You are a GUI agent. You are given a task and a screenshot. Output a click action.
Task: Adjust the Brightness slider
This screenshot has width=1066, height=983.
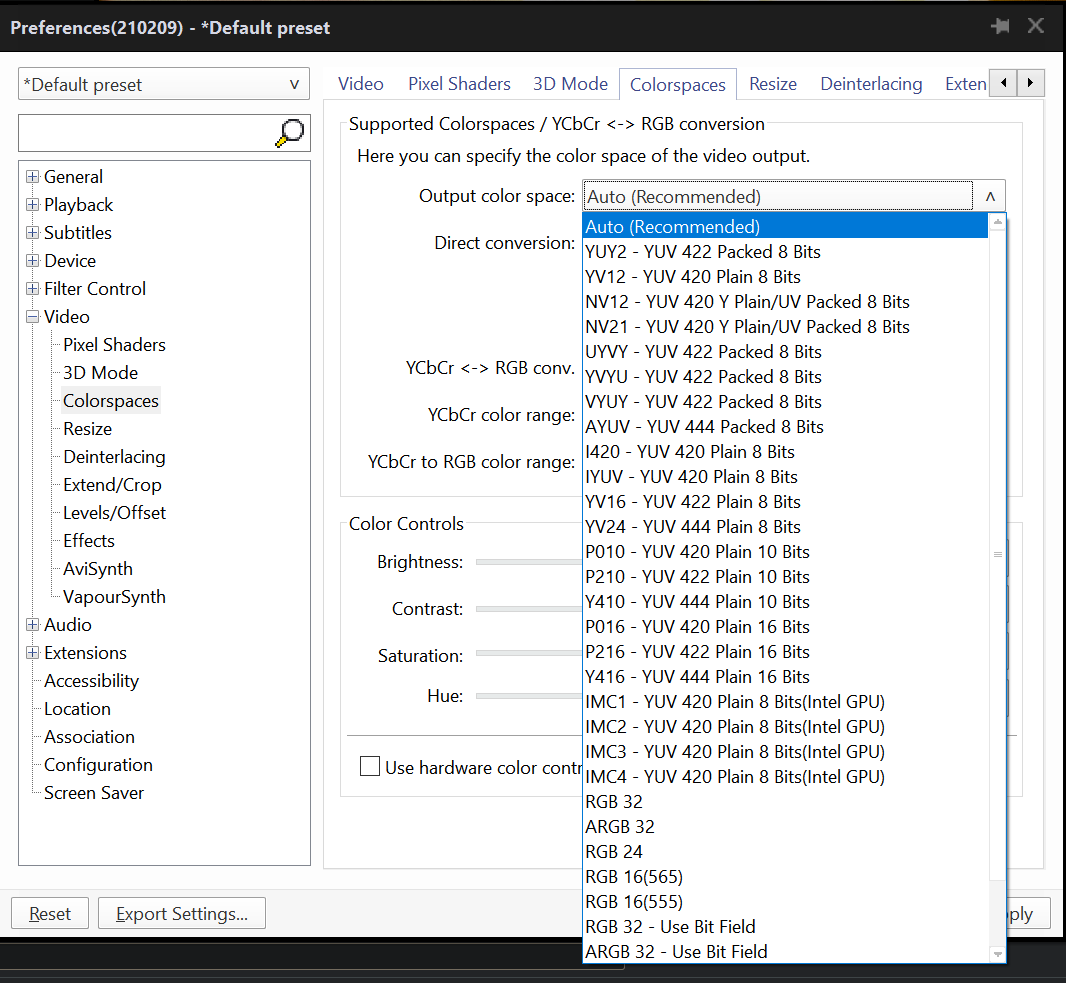[x=528, y=562]
